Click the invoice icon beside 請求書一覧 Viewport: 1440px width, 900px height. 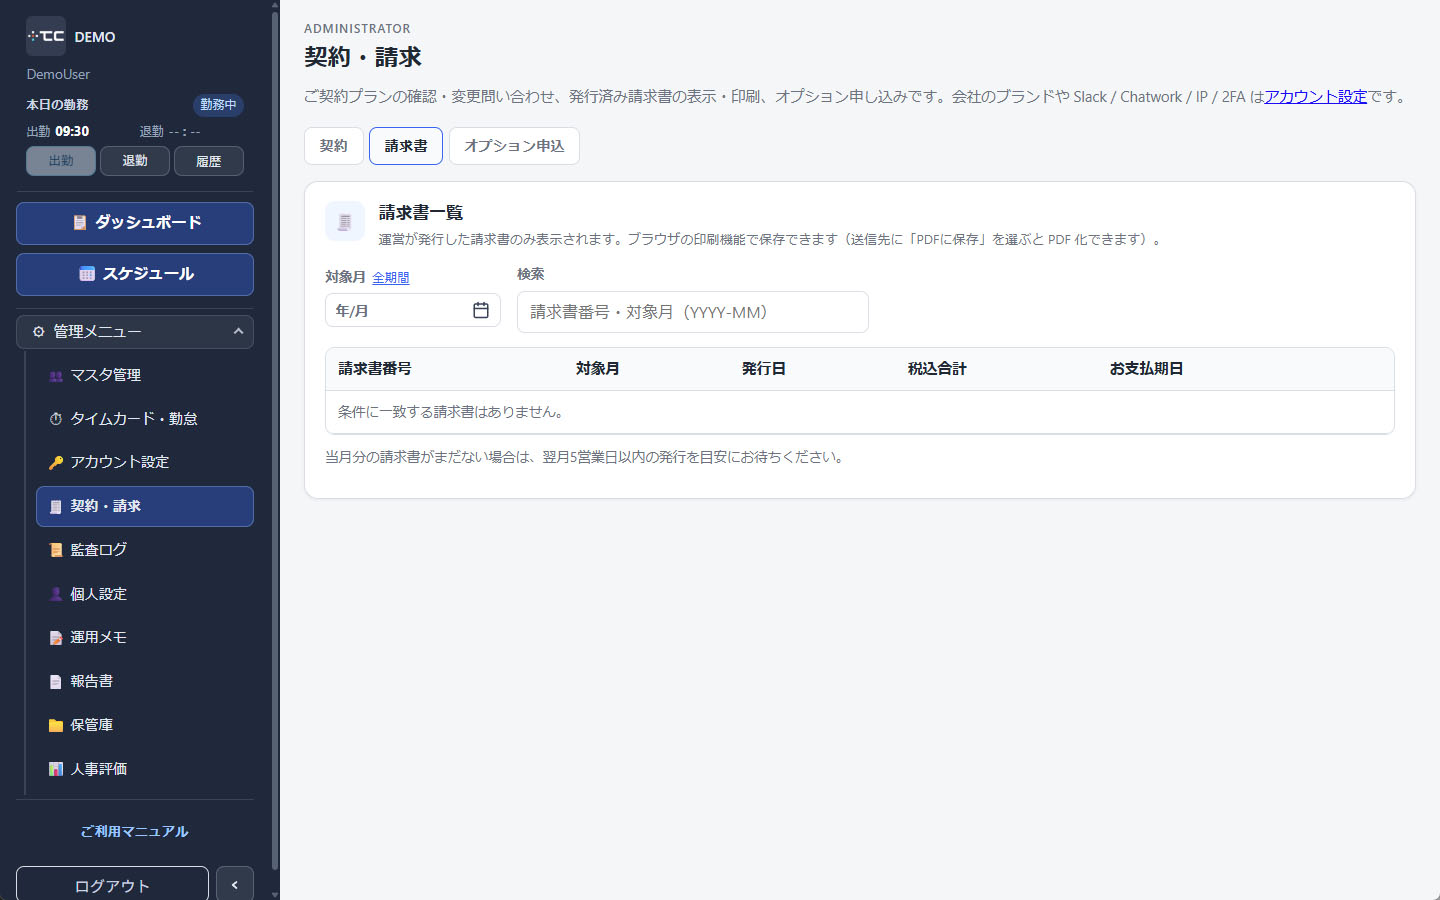click(345, 221)
